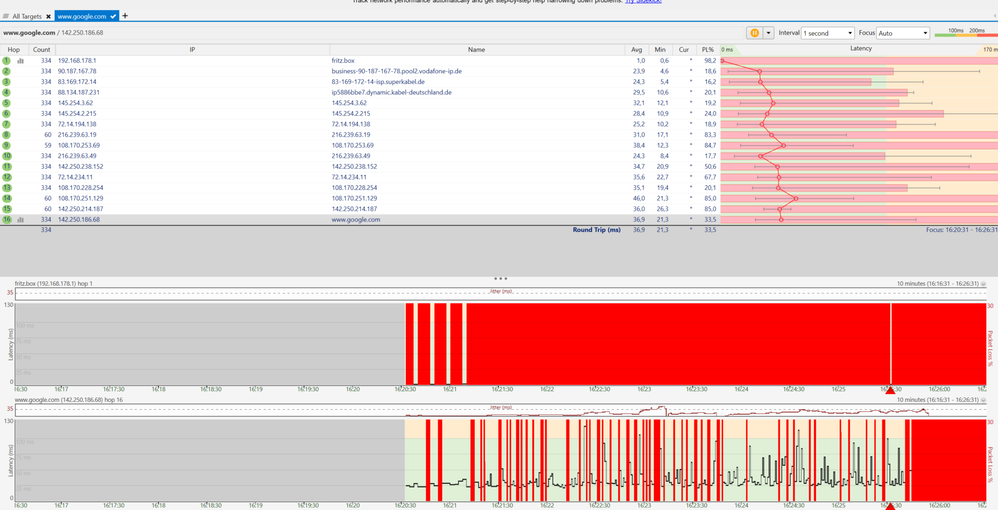The height and width of the screenshot is (510, 998).
Task: Click the green hop 12 number circle
Action: (x=7, y=177)
